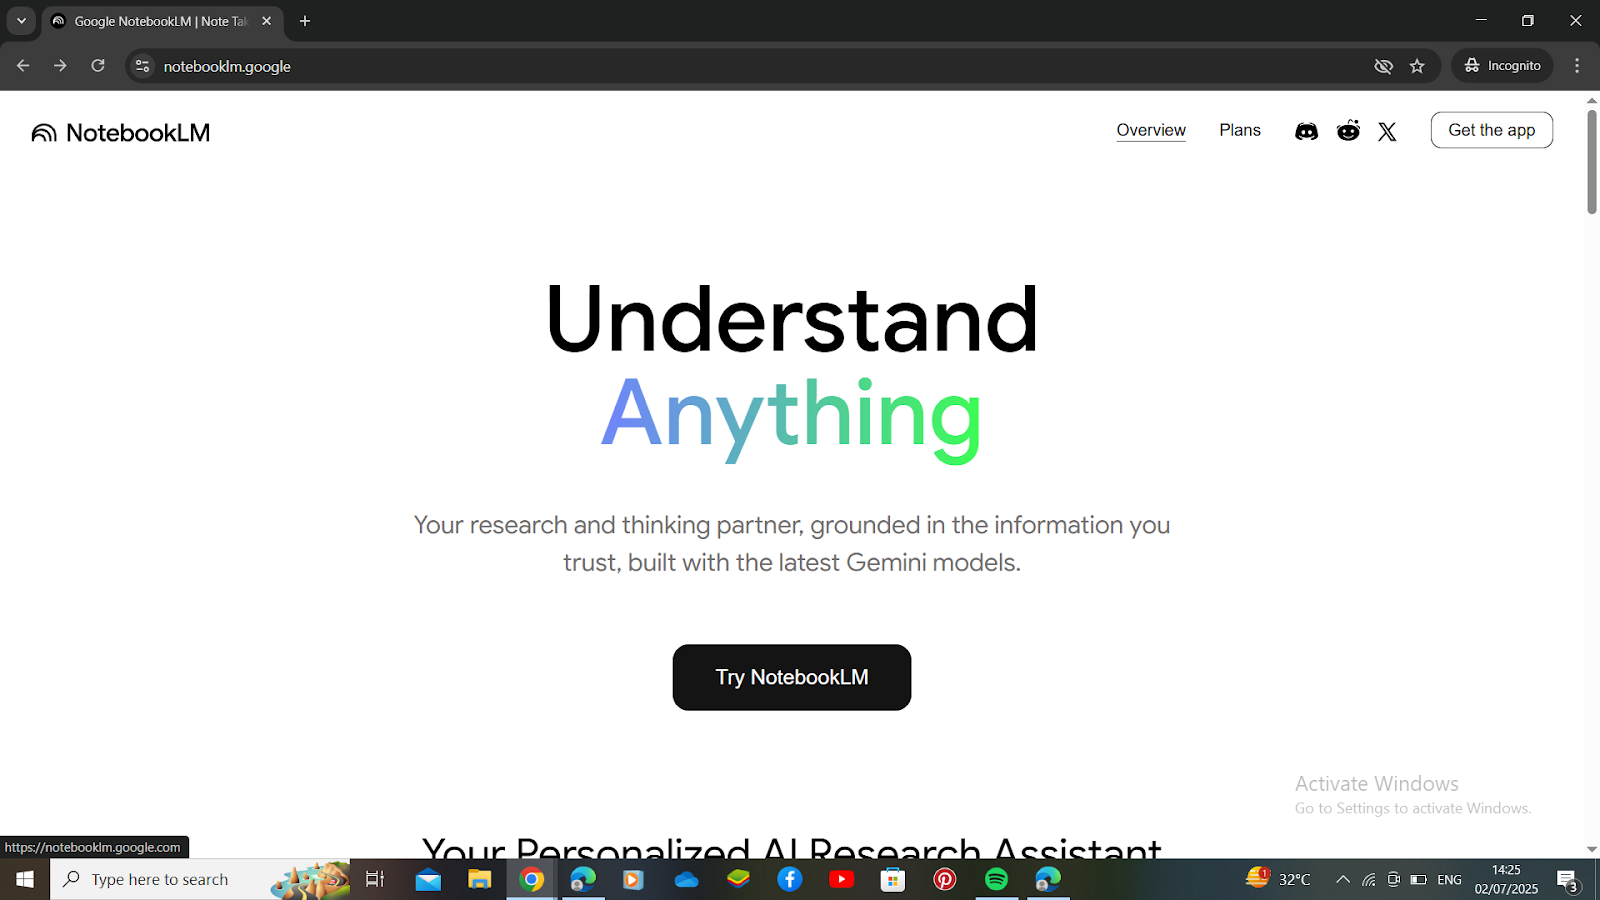Expand hidden system tray icons

(x=1343, y=879)
